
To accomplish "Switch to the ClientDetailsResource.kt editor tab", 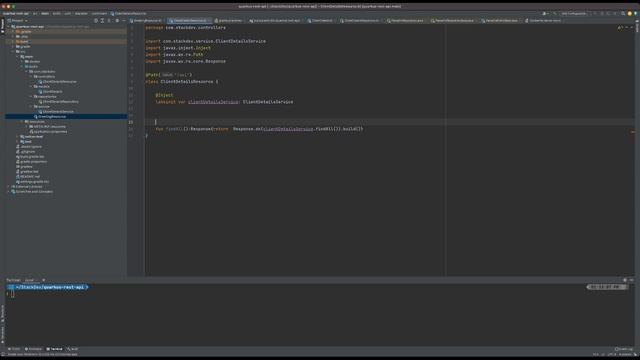I will click(190, 20).
